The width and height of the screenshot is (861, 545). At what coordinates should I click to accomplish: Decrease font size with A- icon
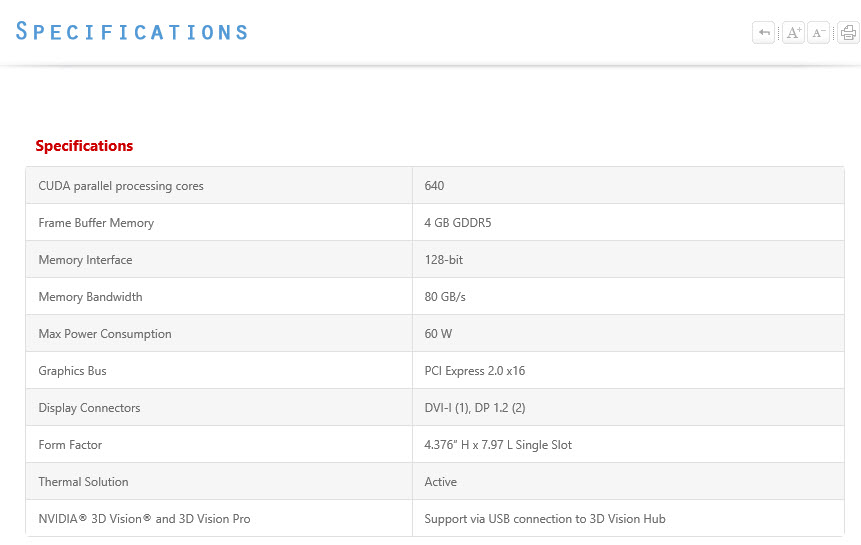pos(819,33)
